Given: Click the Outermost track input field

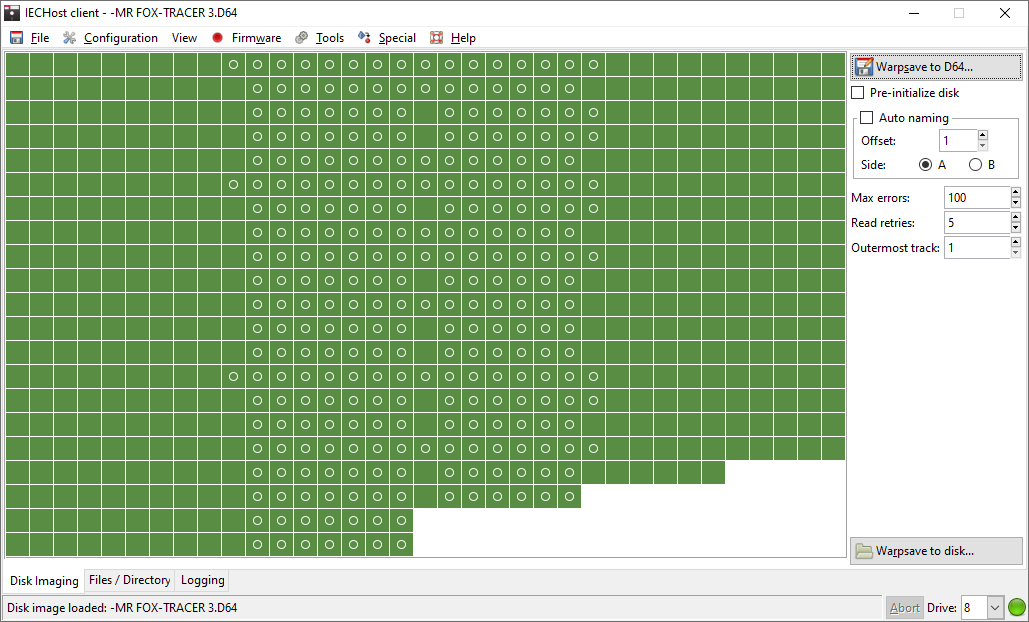Looking at the screenshot, I should pyautogui.click(x=977, y=248).
